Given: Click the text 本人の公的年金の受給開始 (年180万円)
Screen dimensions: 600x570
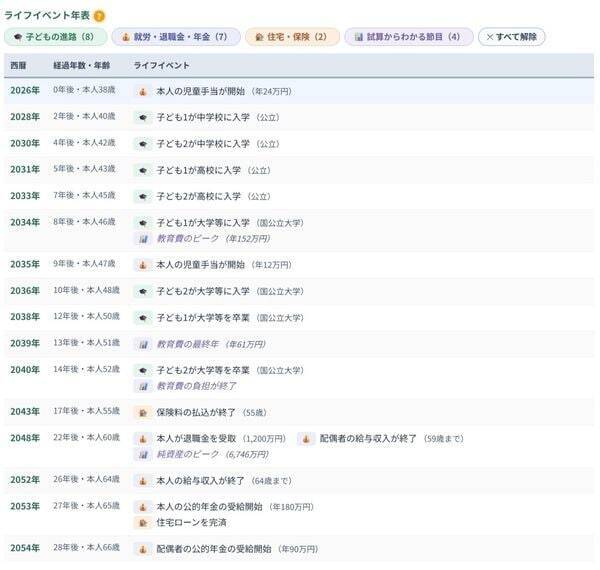Looking at the screenshot, I should [235, 507].
